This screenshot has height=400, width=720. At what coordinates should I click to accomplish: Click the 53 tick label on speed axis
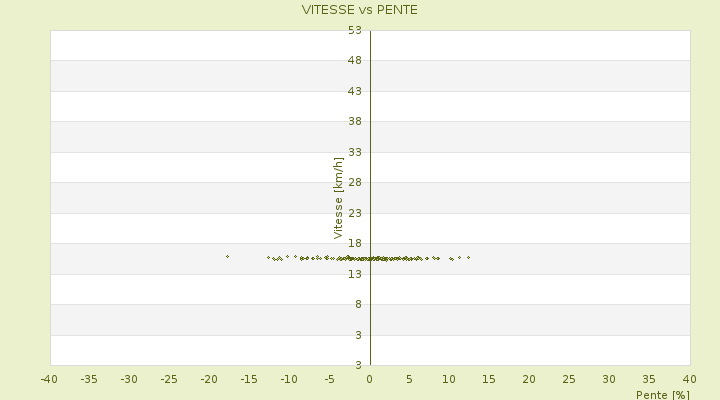[355, 30]
